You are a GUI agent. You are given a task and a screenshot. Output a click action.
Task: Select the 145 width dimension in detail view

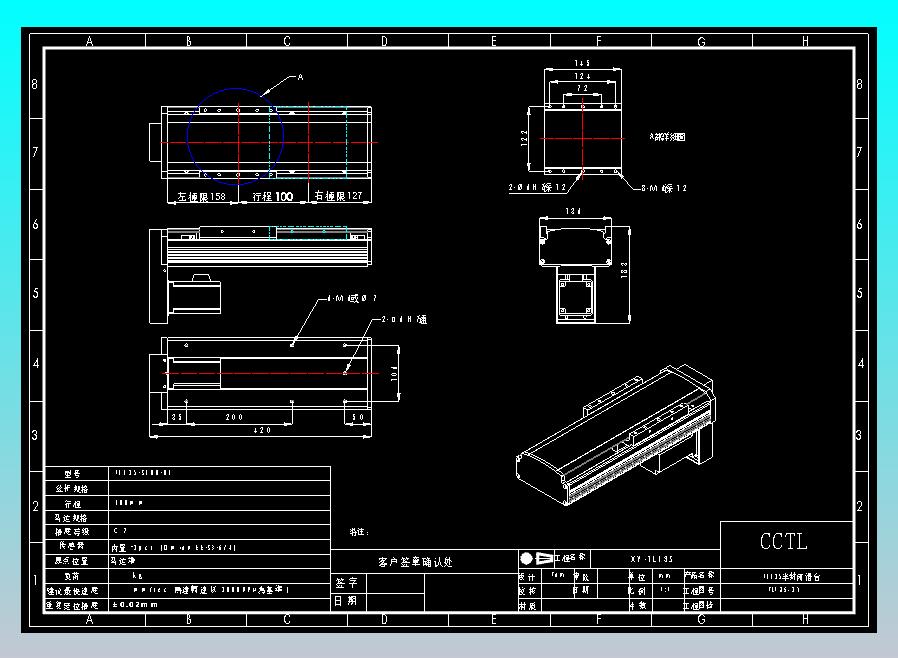[x=582, y=63]
